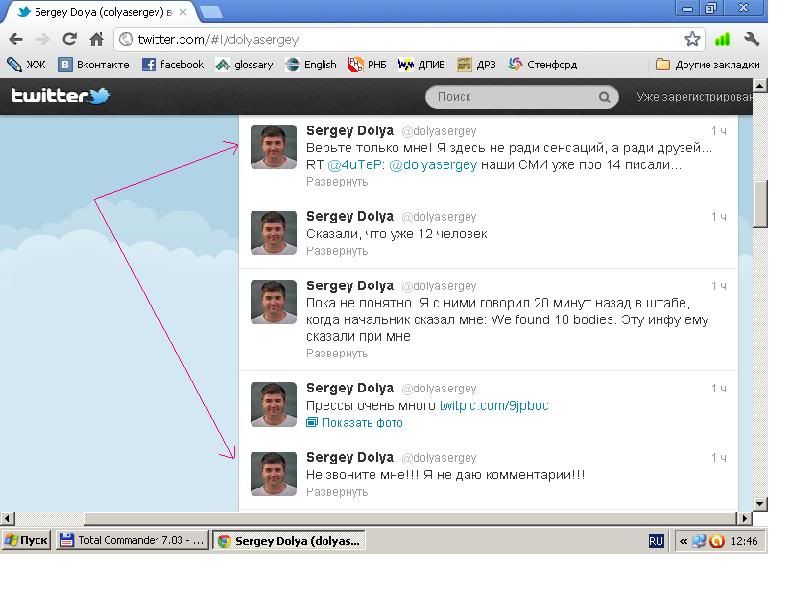This screenshot has height=600, width=800.
Task: Click the orange round tray icon
Action: tap(716, 541)
